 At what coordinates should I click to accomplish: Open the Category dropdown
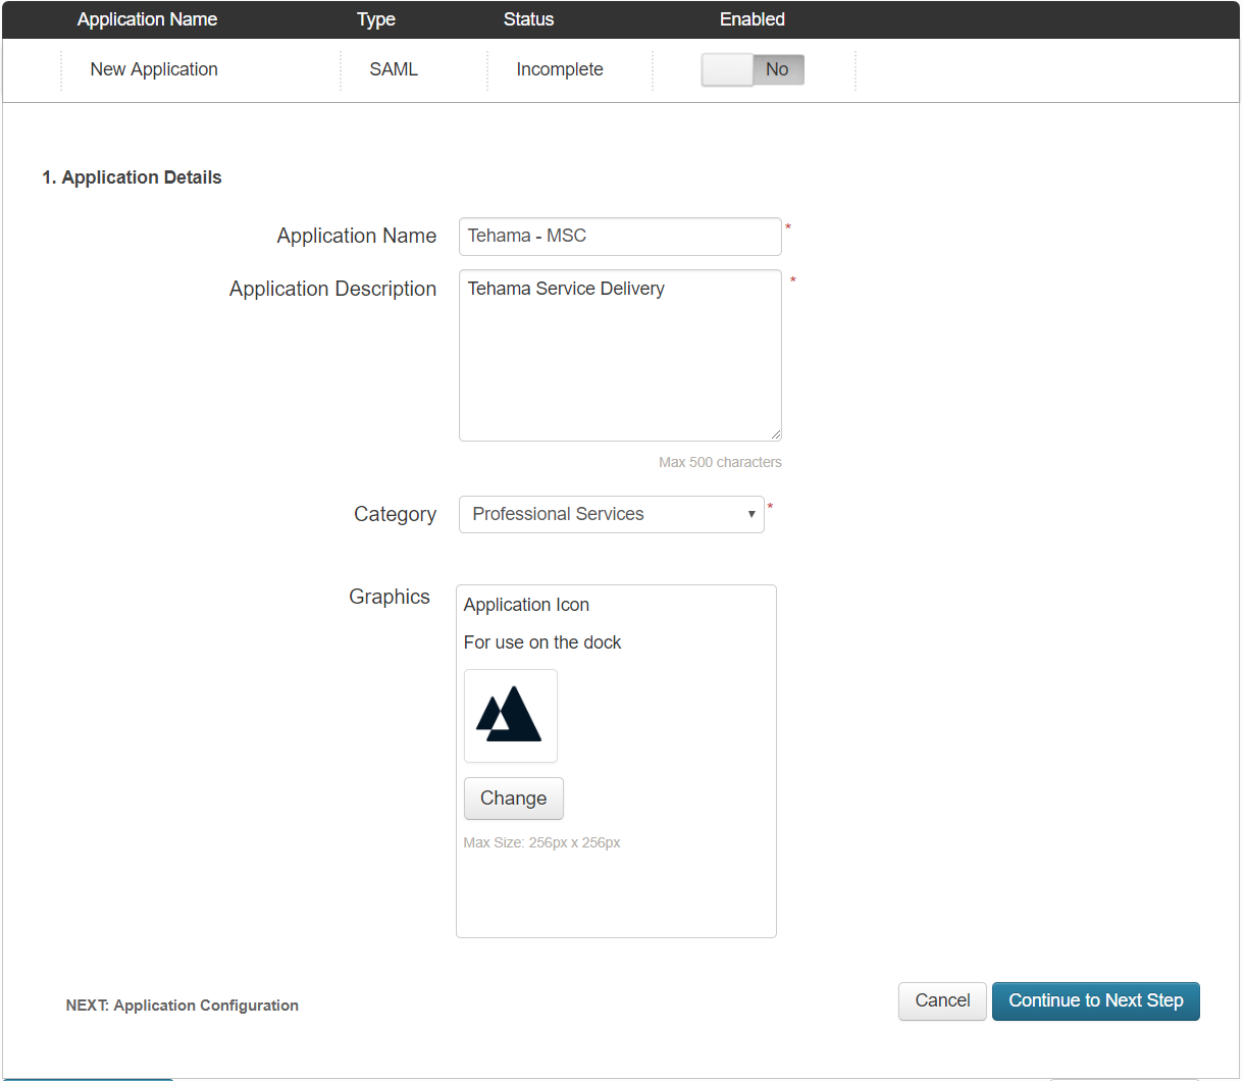611,513
